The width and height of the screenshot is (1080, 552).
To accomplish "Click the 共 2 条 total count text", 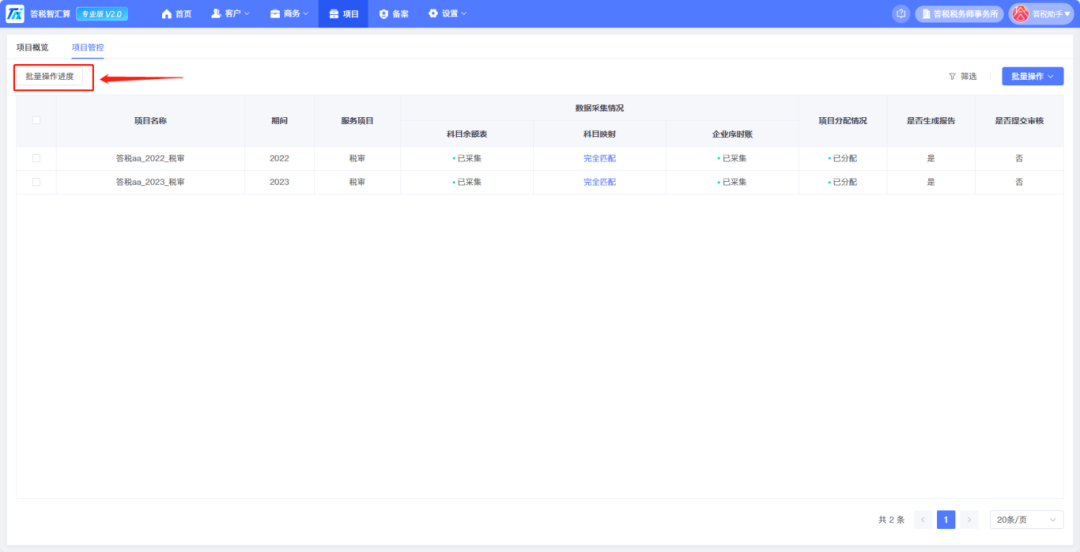I will (891, 520).
